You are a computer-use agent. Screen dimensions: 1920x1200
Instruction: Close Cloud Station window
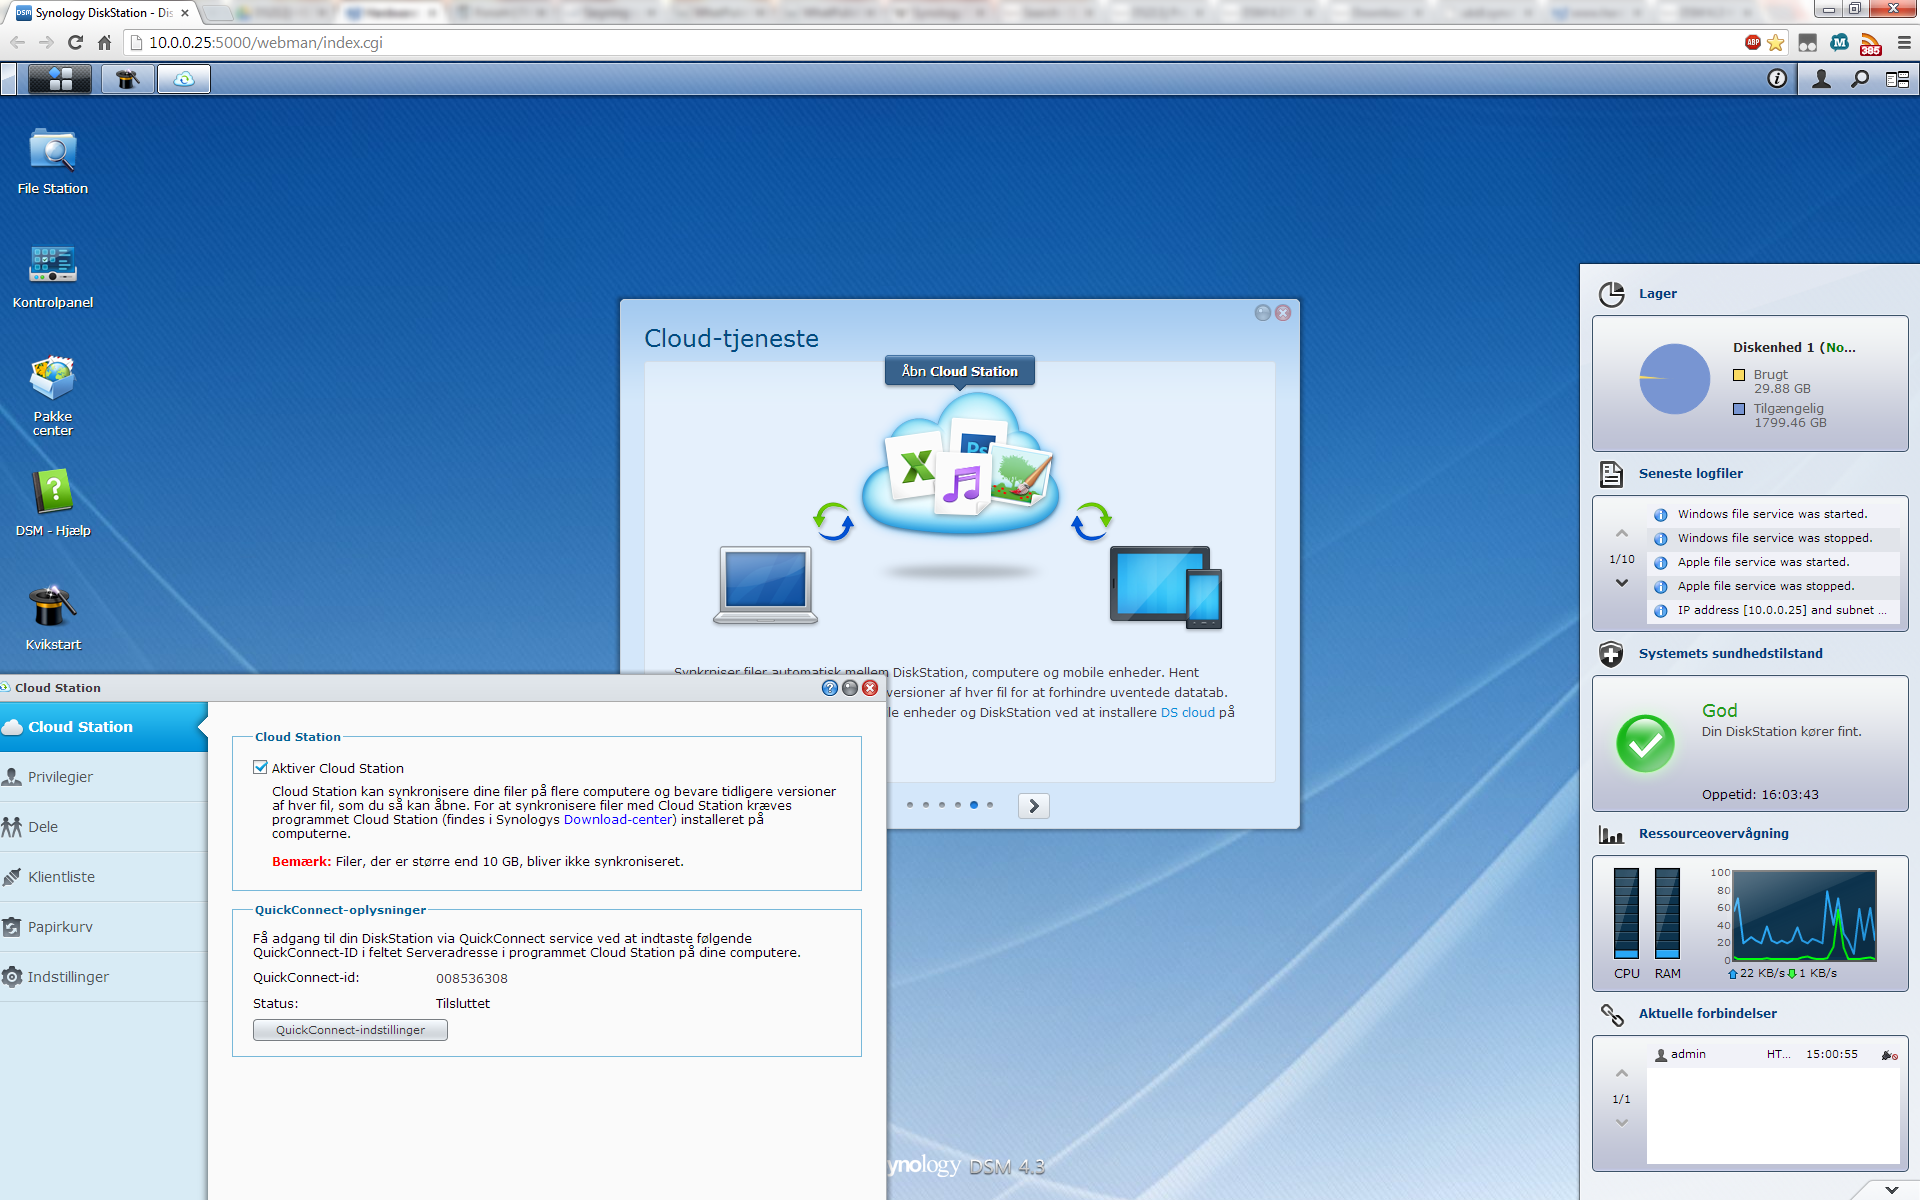coord(870,688)
